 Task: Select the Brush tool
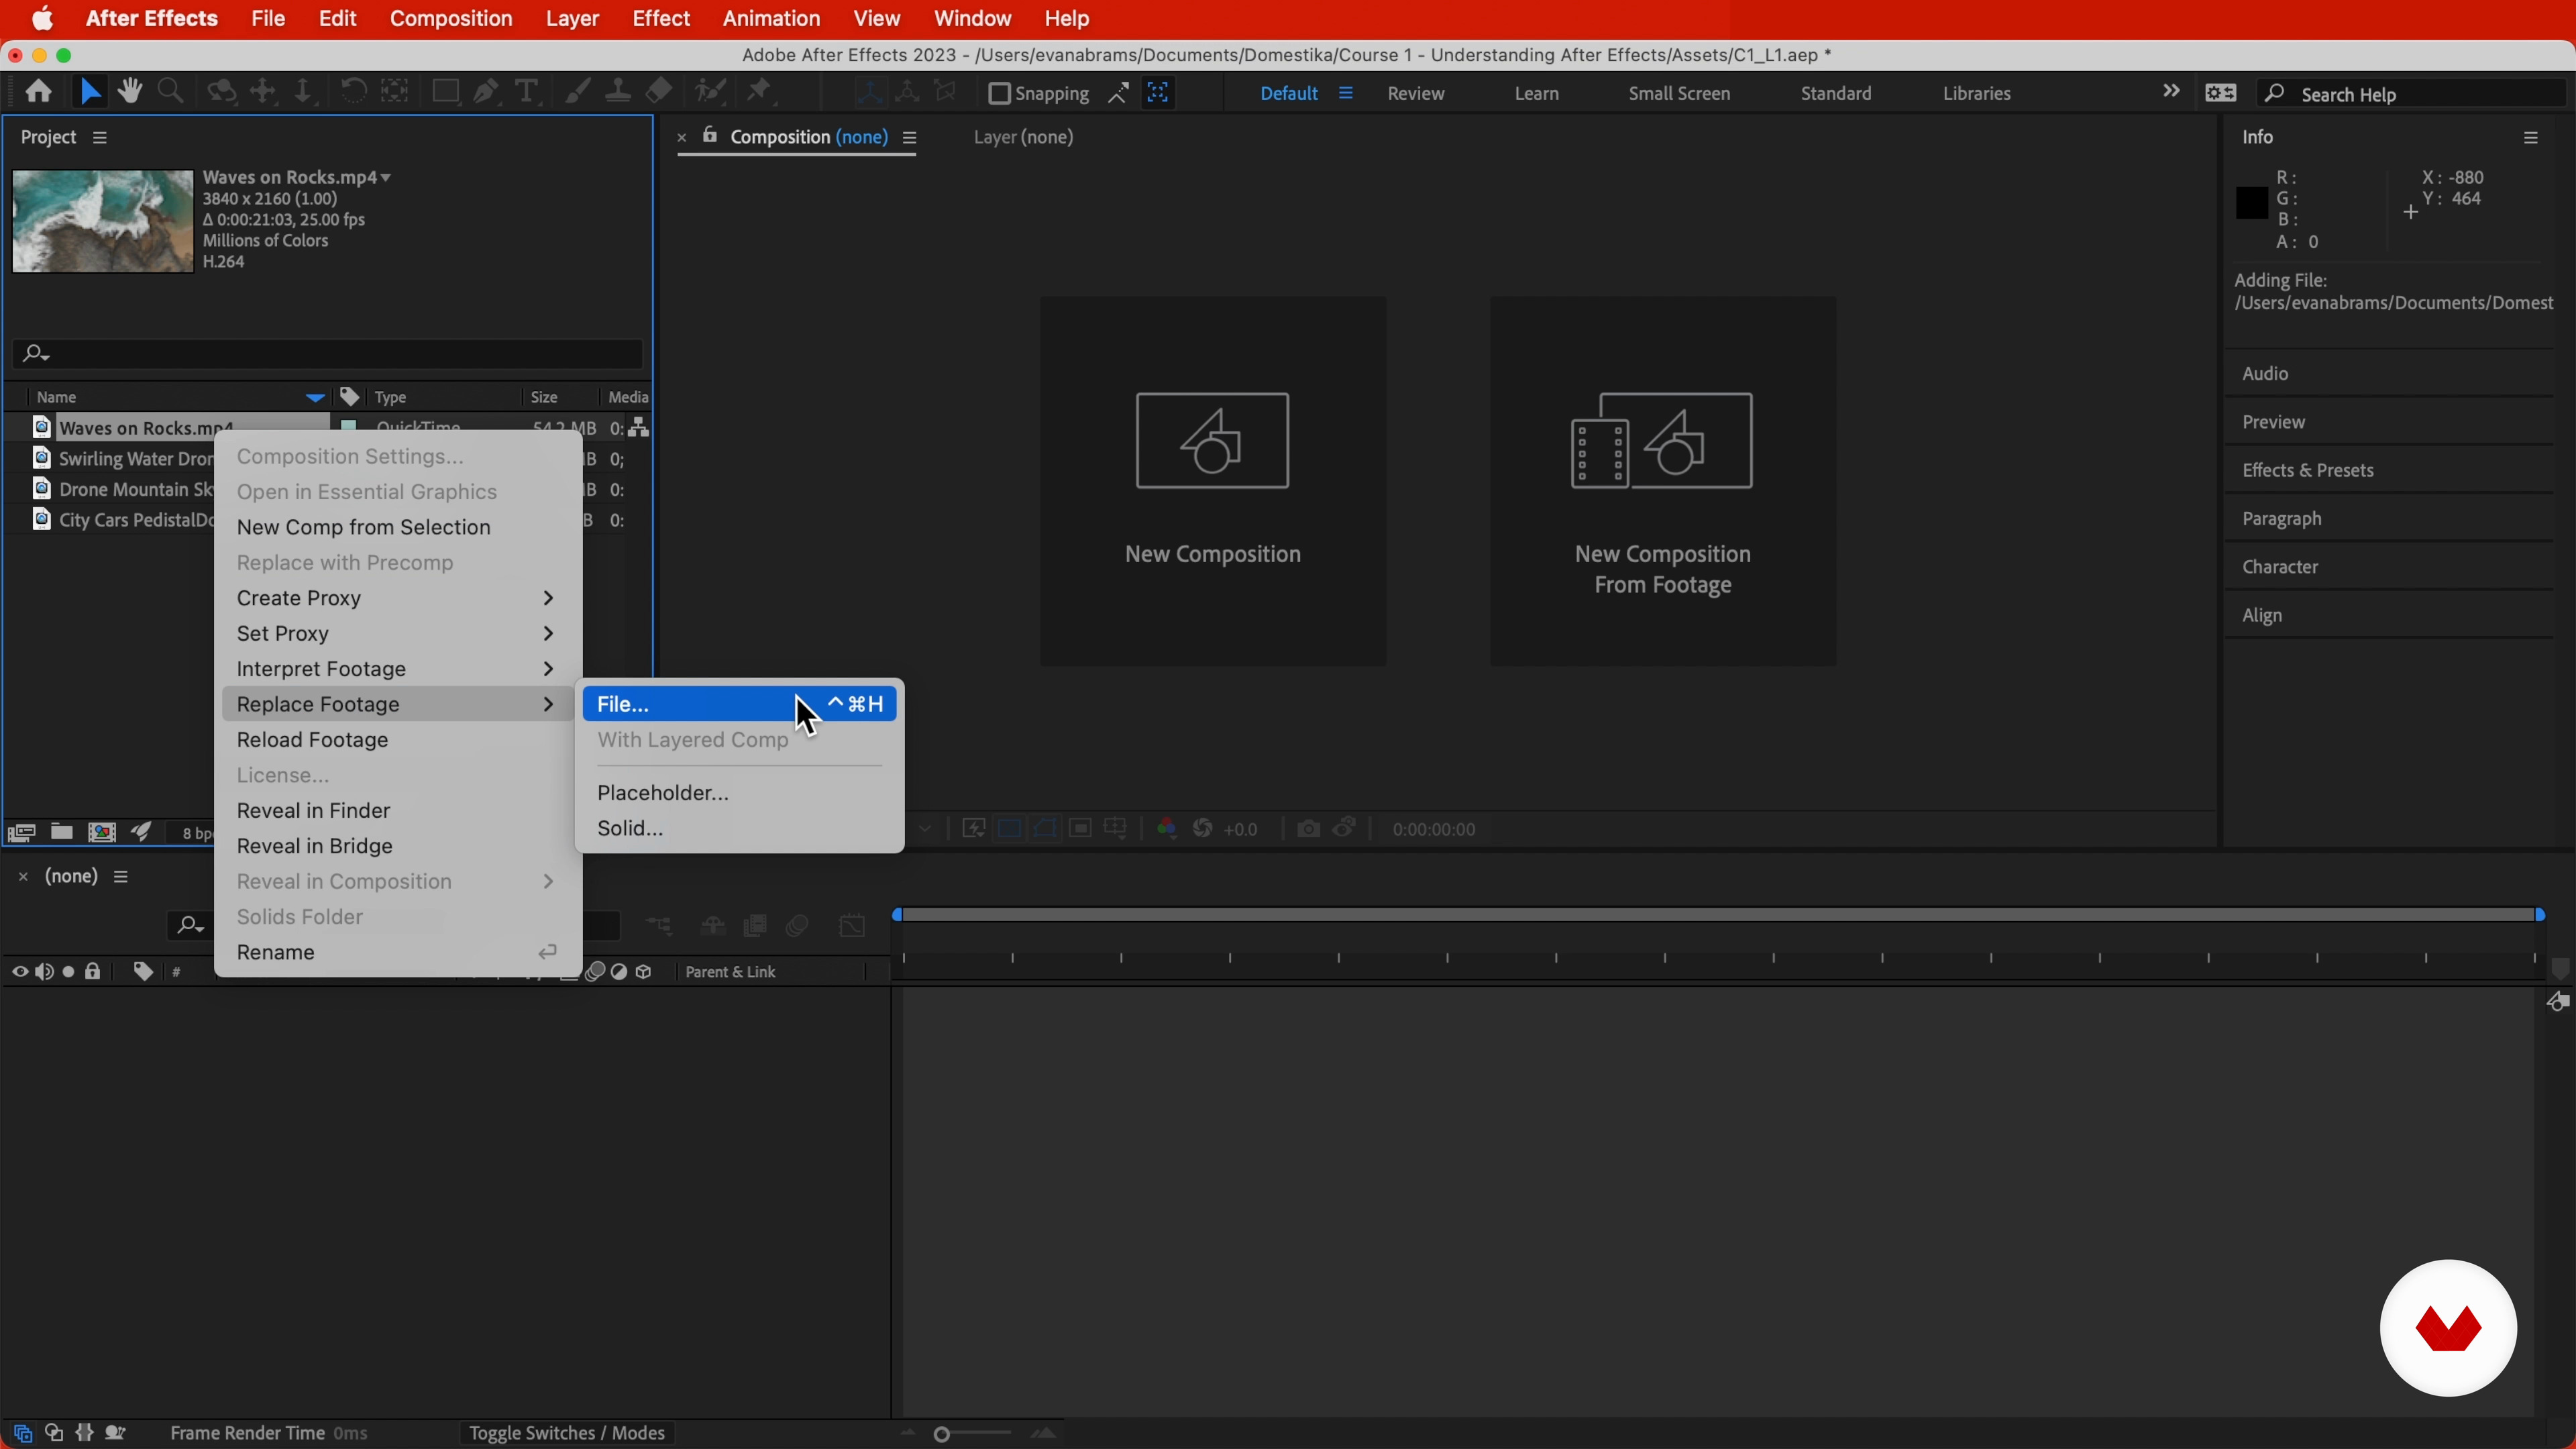pyautogui.click(x=577, y=92)
